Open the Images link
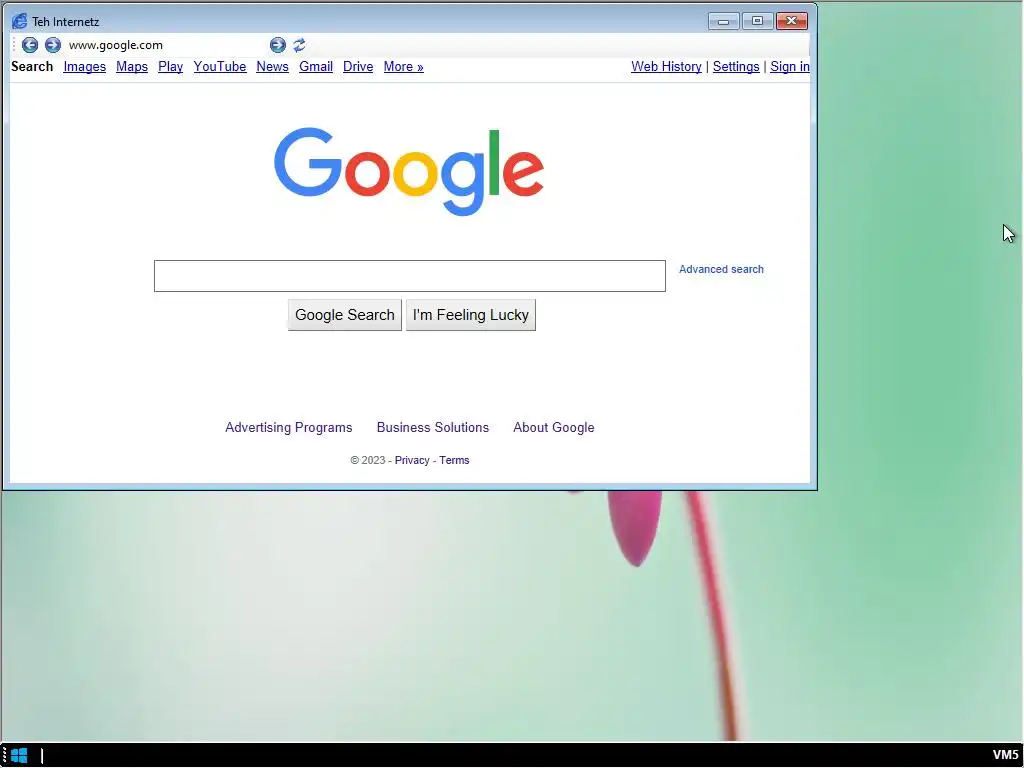Screen dimensions: 1024x768 [x=84, y=67]
